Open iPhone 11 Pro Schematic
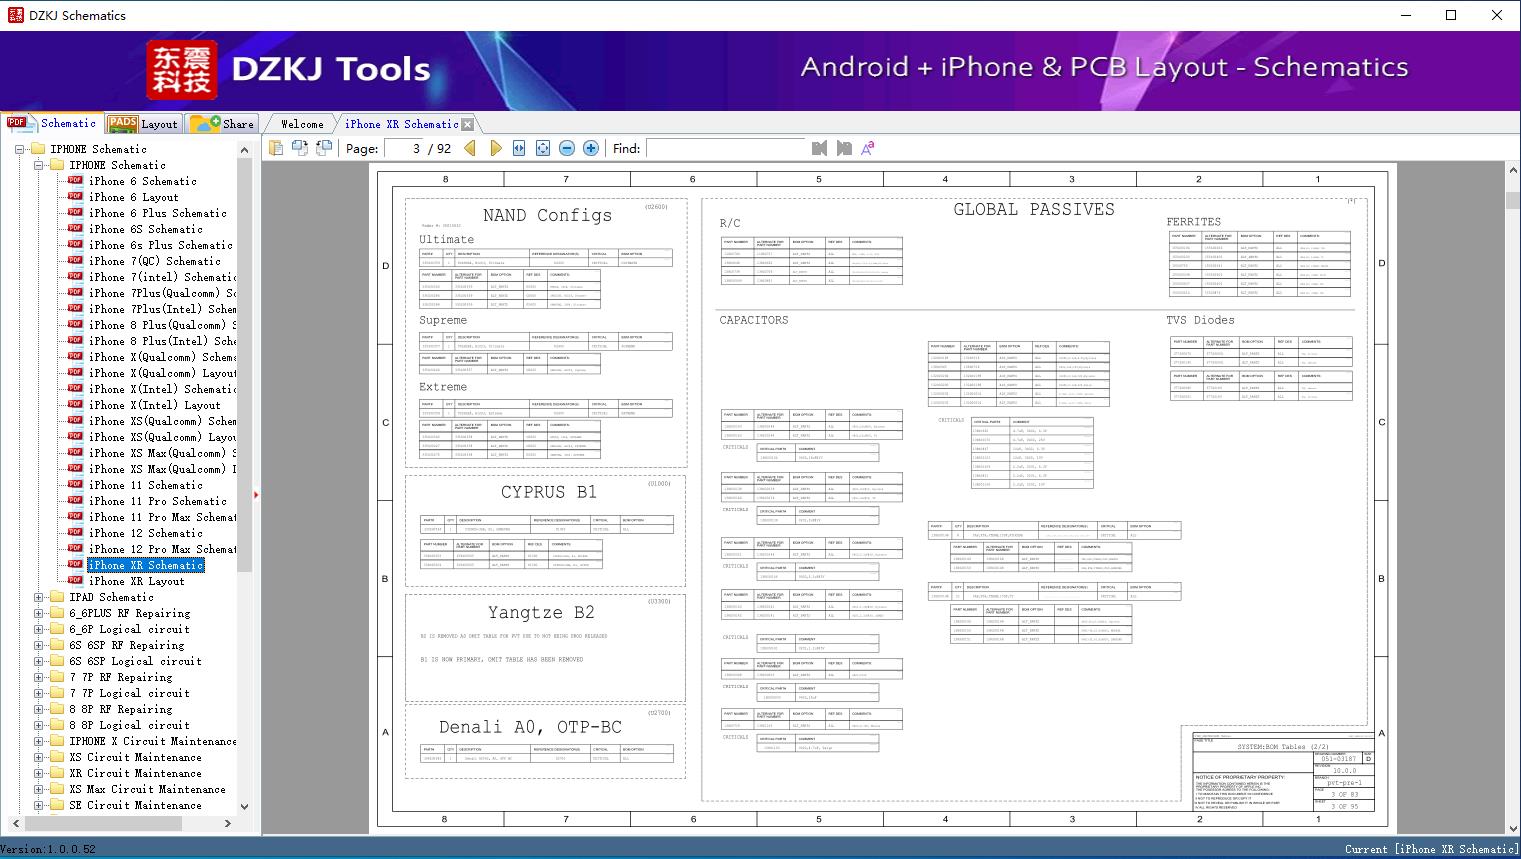This screenshot has height=859, width=1521. coord(158,501)
